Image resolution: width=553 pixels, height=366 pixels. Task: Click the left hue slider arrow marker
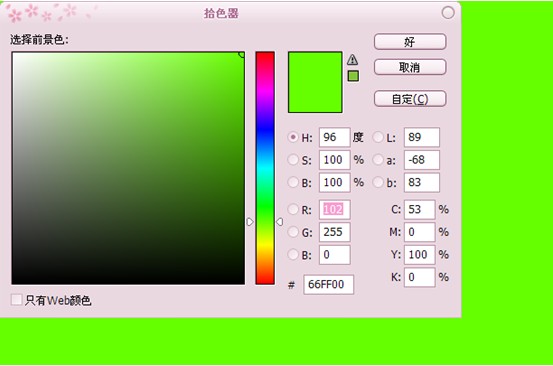pyautogui.click(x=250, y=222)
